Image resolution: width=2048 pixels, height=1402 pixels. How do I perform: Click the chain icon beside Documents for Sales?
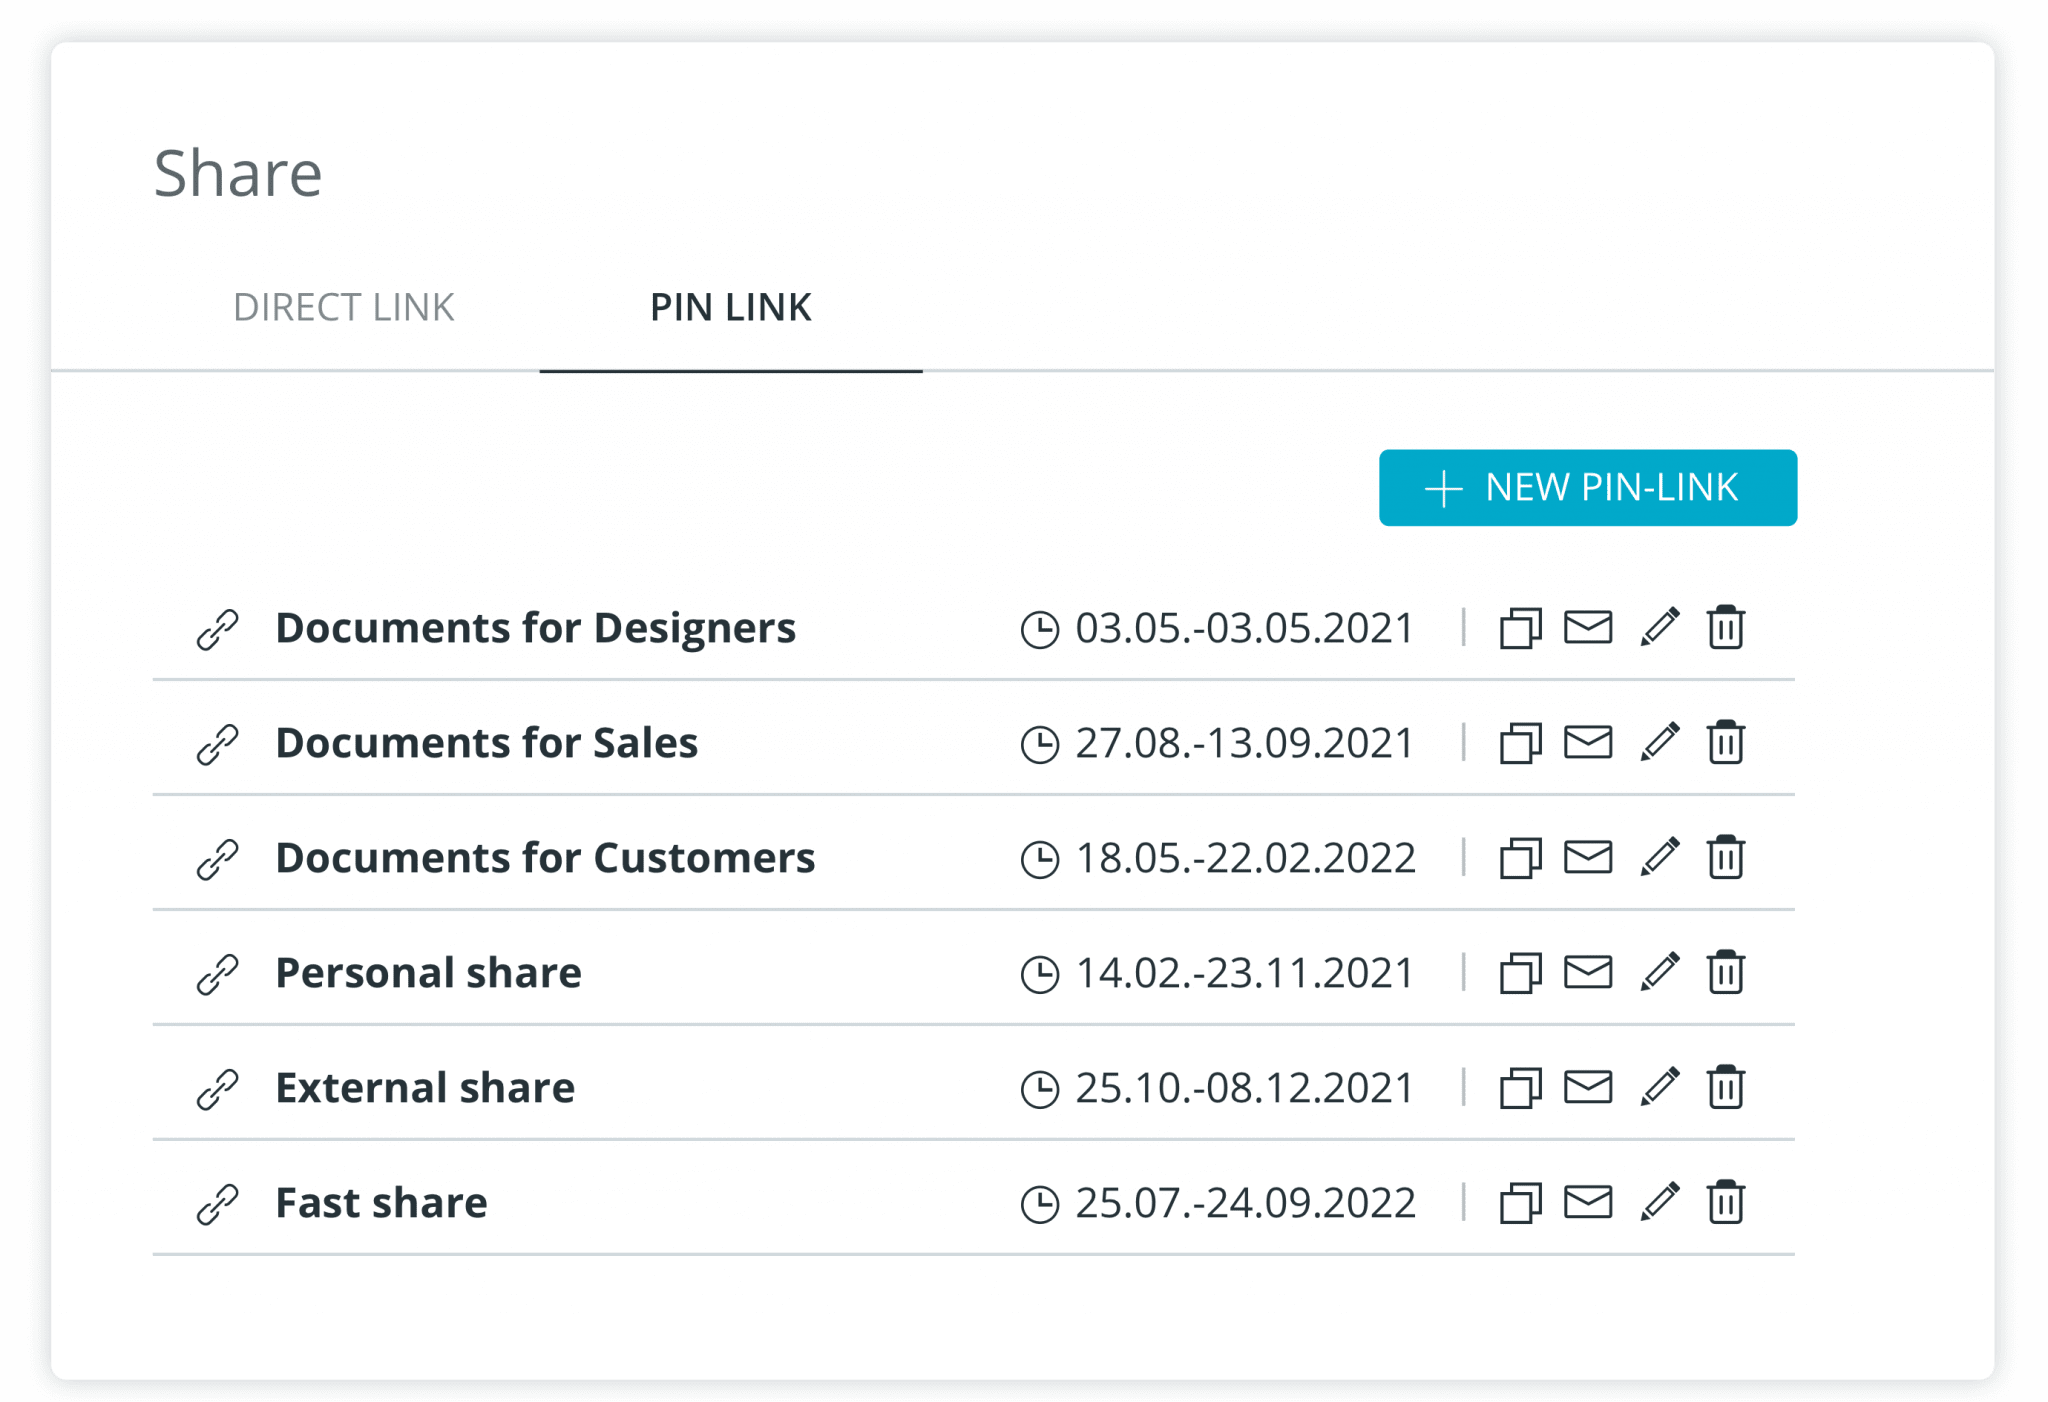[217, 742]
